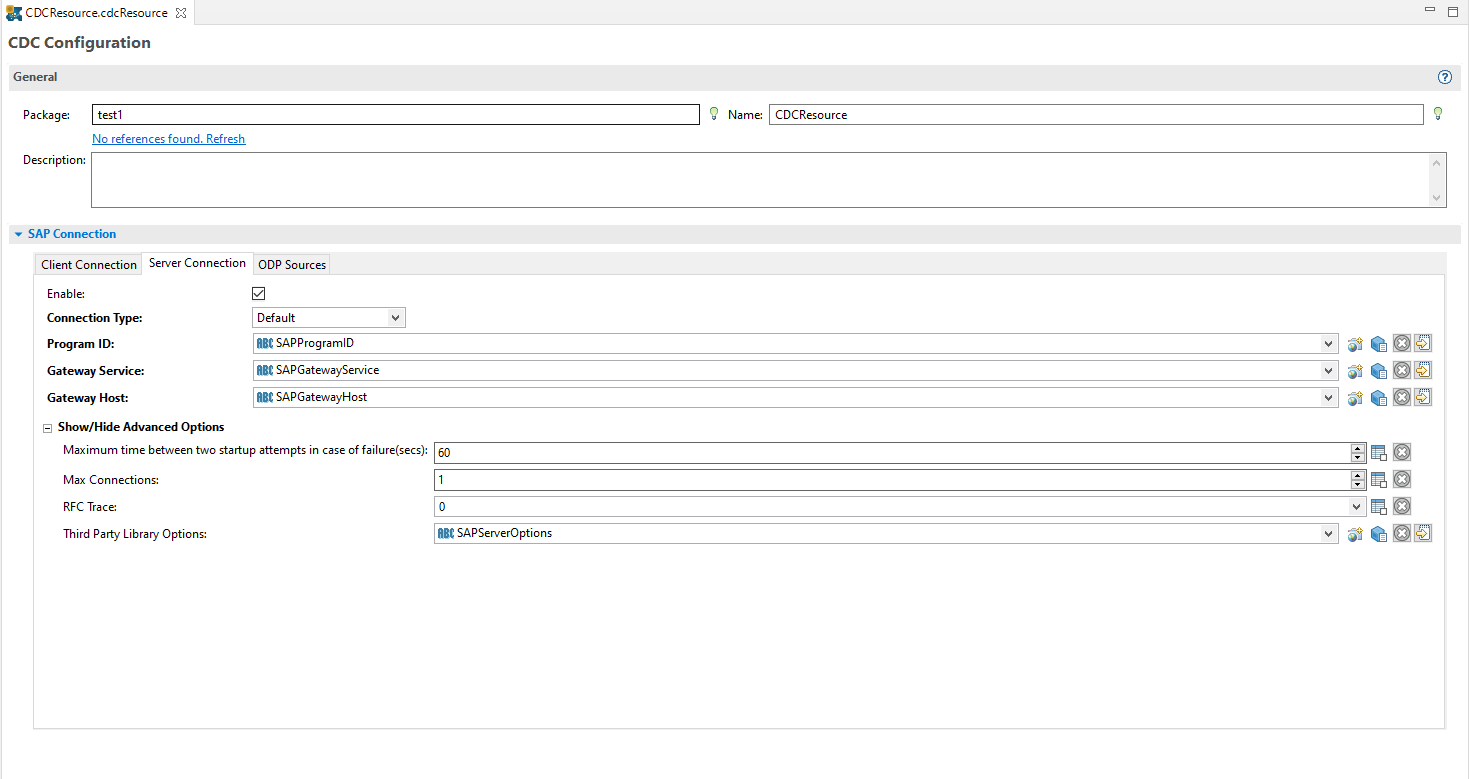This screenshot has width=1469, height=779.
Task: Clear the Program ID module property
Action: pyautogui.click(x=1402, y=344)
